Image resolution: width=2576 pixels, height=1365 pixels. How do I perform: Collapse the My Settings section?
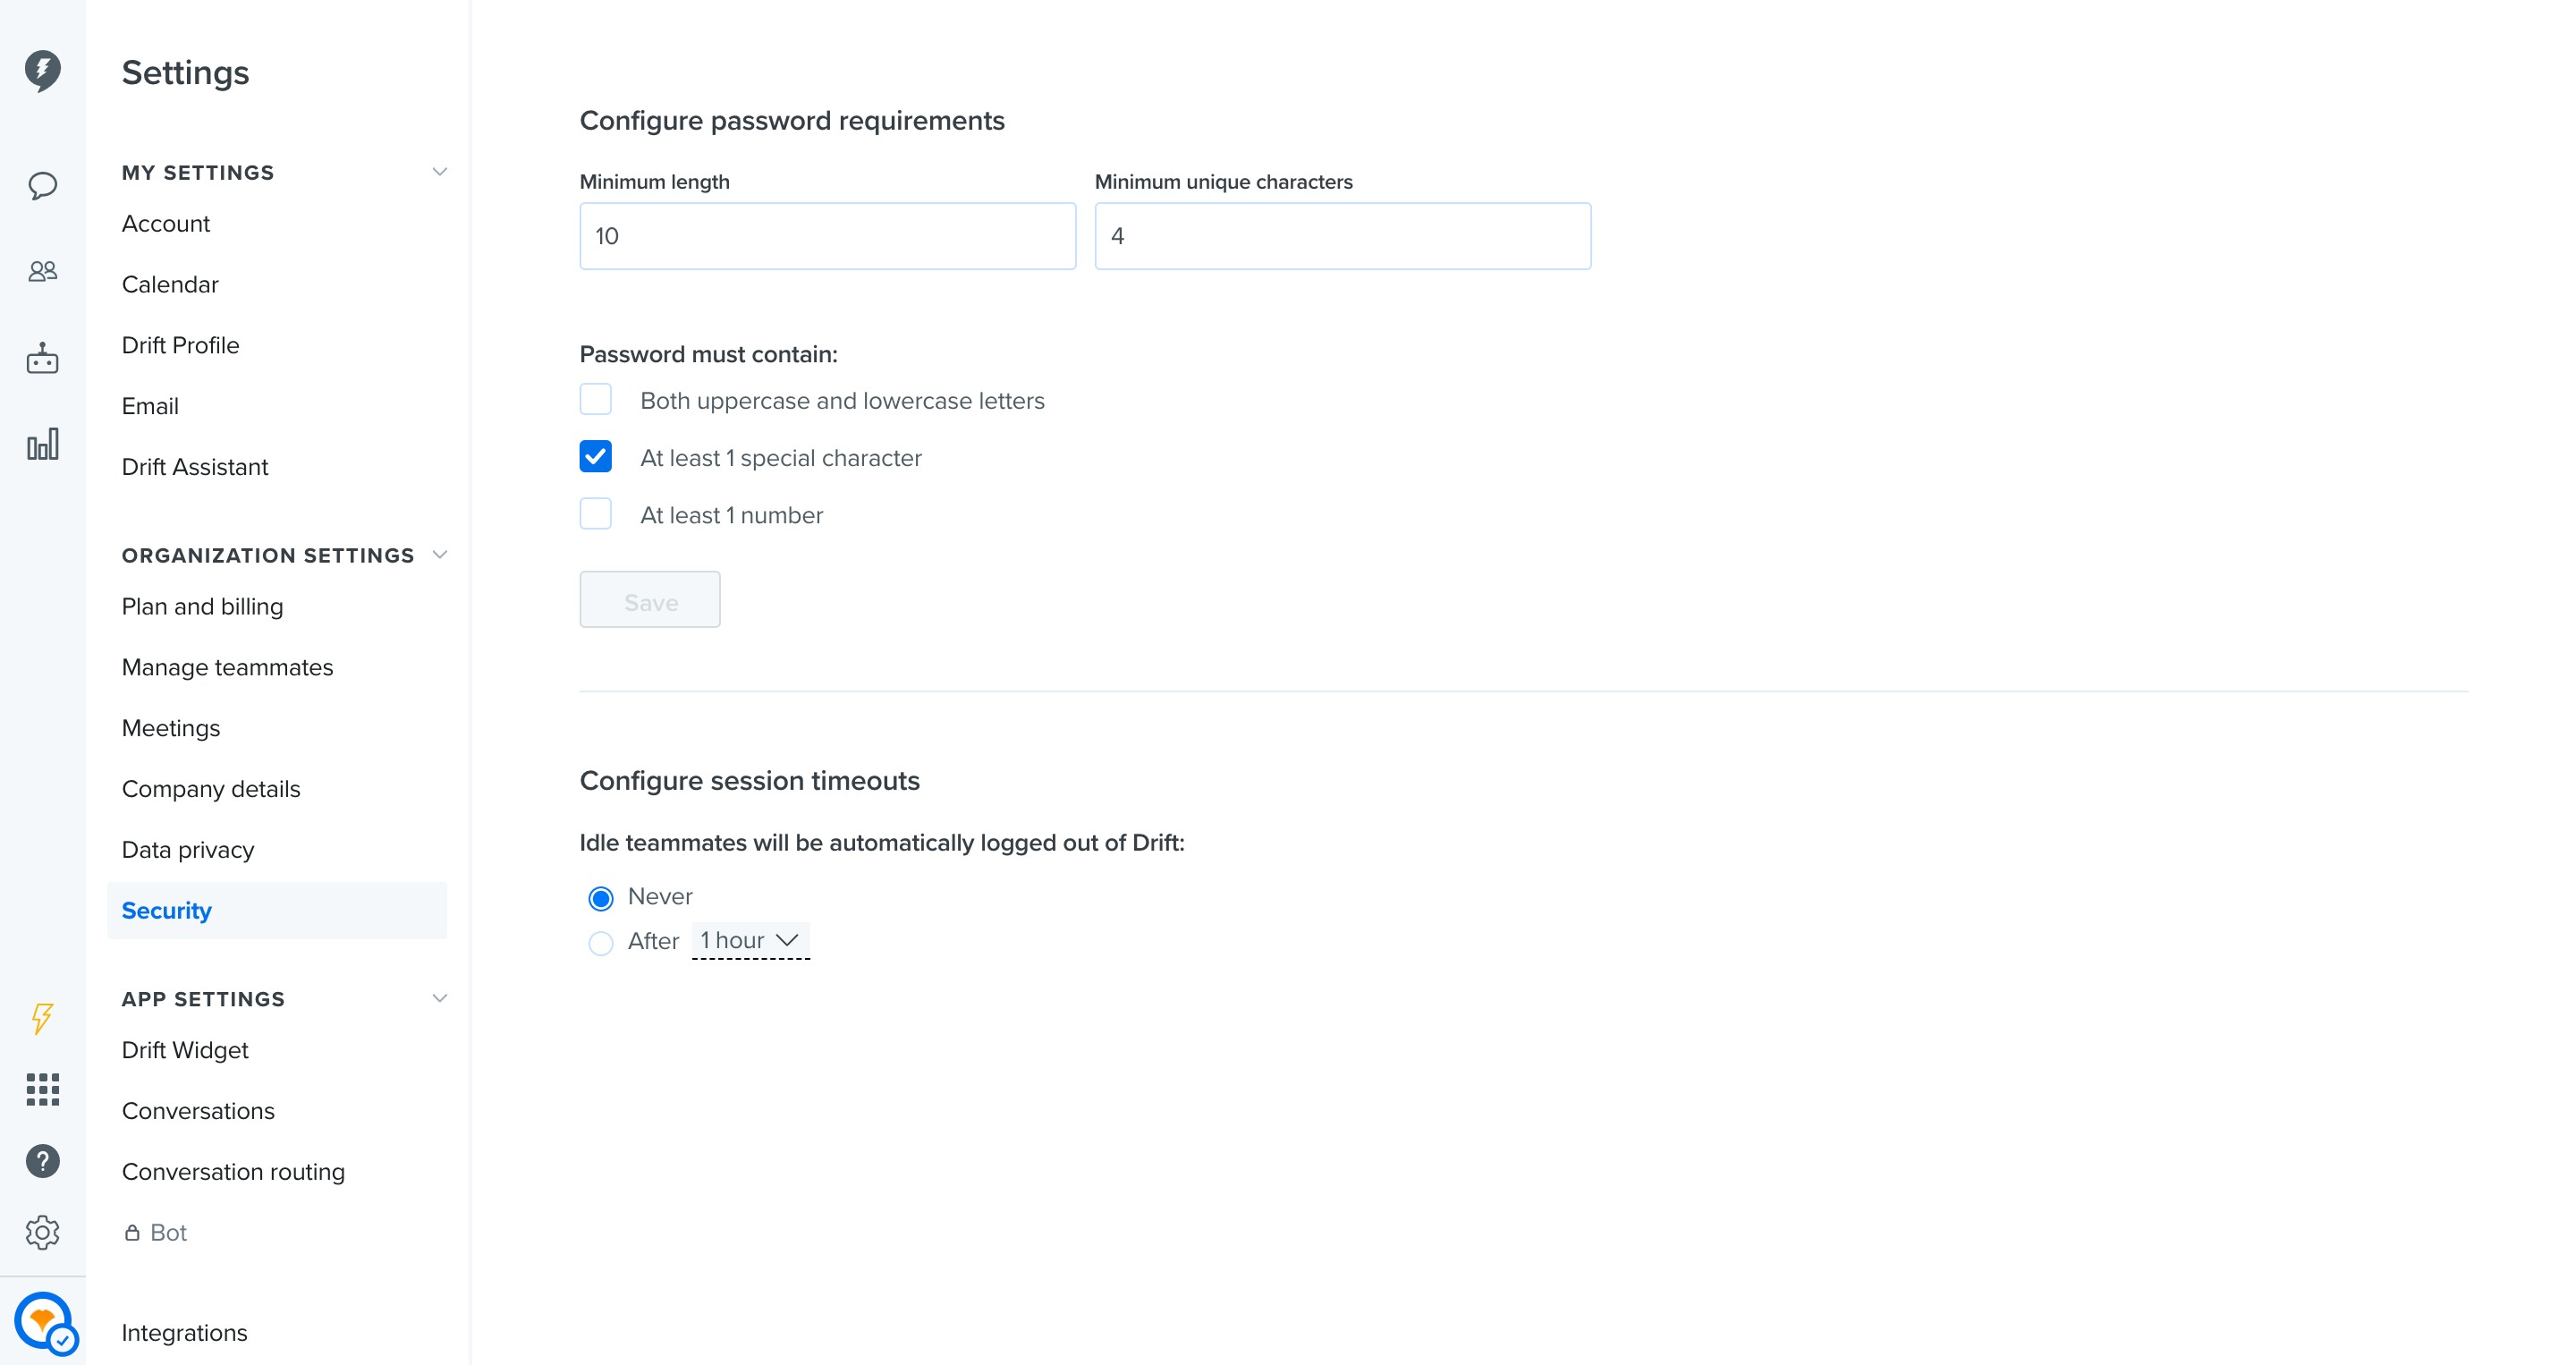click(439, 172)
